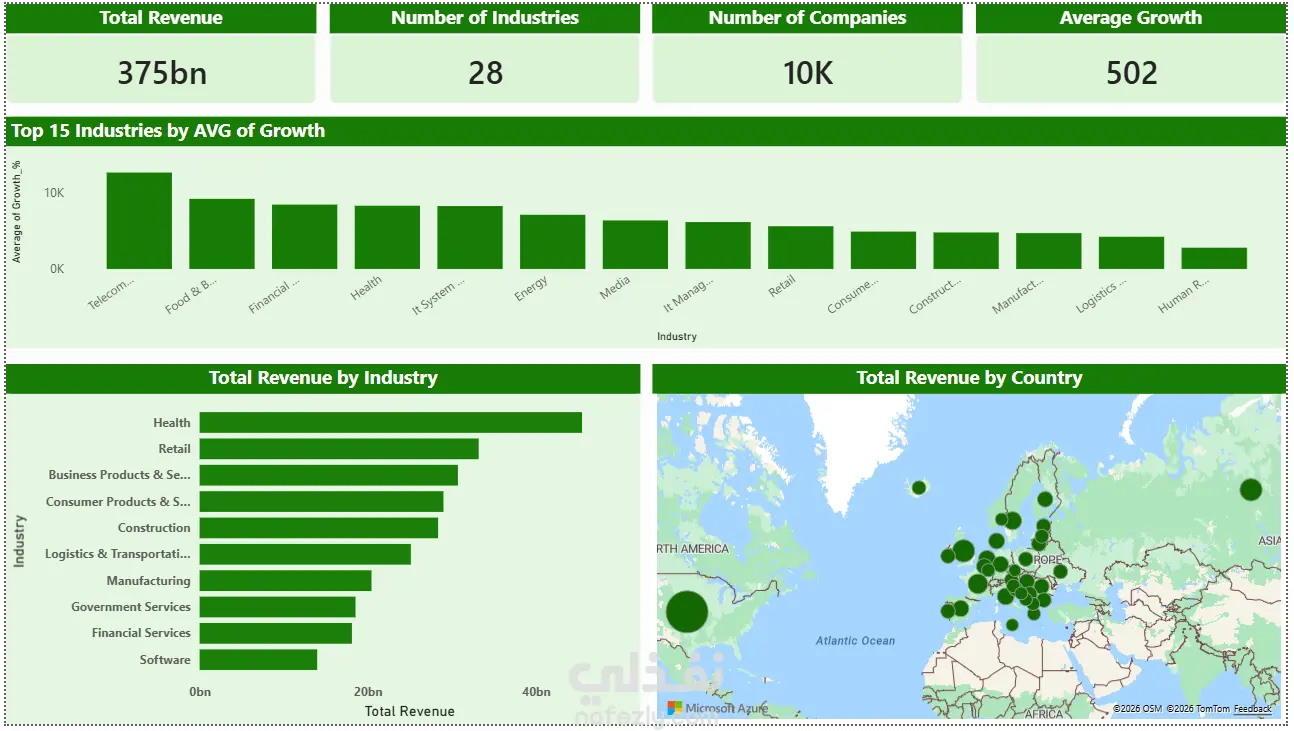
Task: Select the It Manag... bar in growth chart
Action: (718, 245)
